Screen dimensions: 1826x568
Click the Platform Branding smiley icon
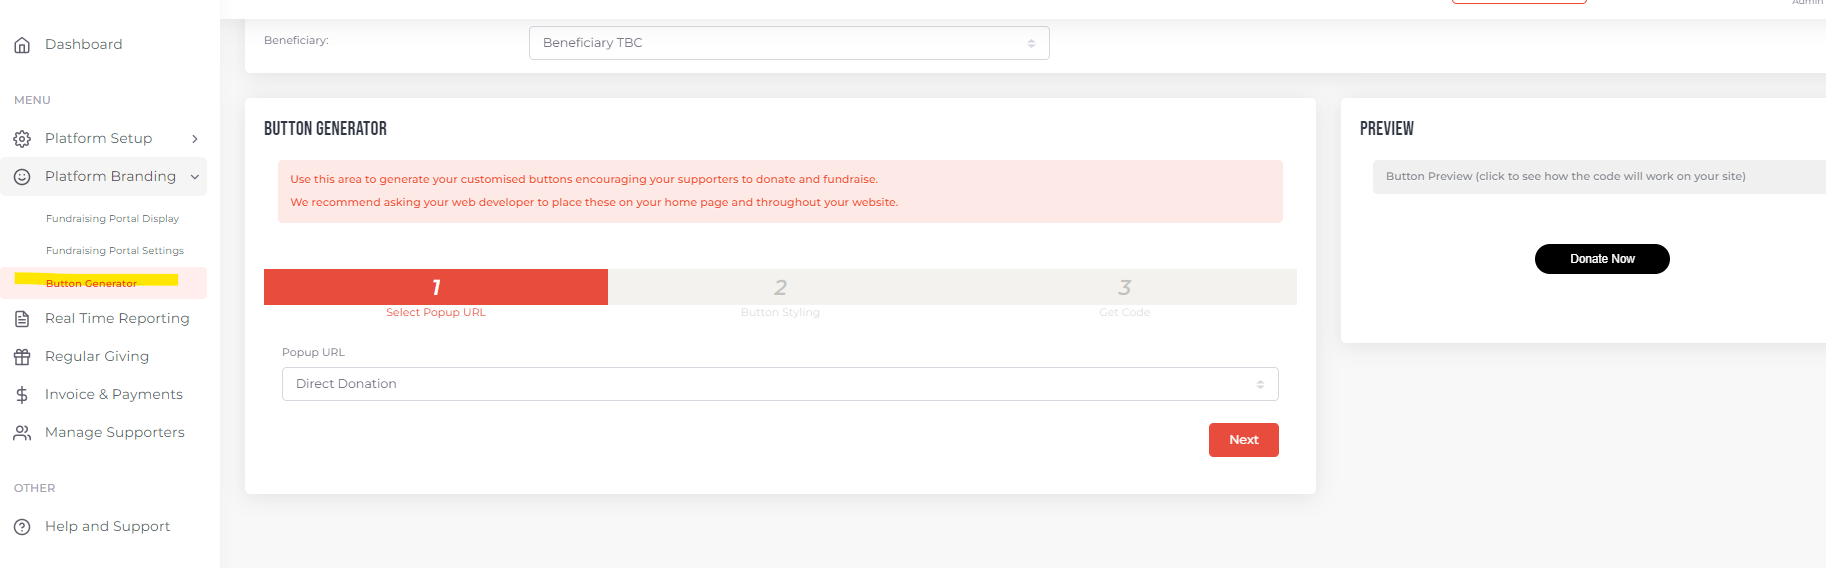(22, 177)
